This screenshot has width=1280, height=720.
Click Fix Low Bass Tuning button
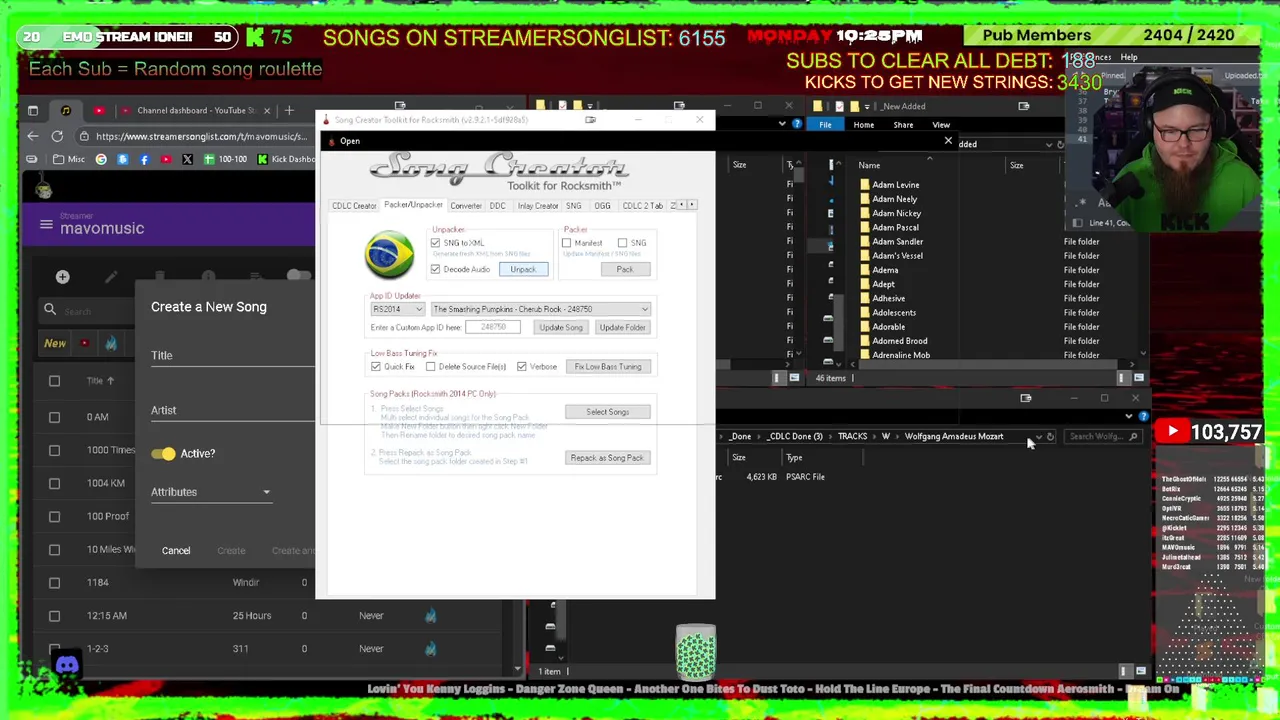click(x=608, y=367)
